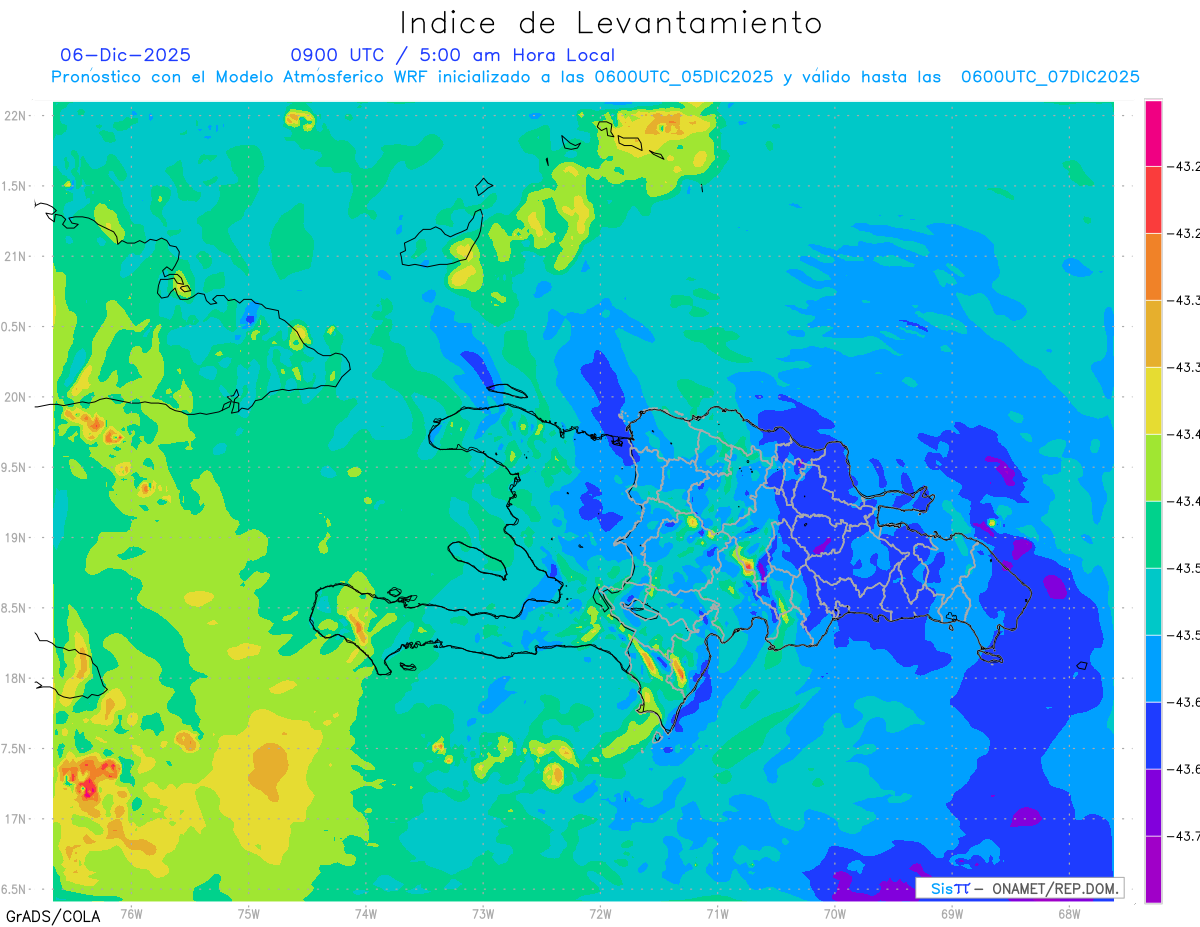
Task: Click the '73W' longitude label
Action: pos(483,913)
